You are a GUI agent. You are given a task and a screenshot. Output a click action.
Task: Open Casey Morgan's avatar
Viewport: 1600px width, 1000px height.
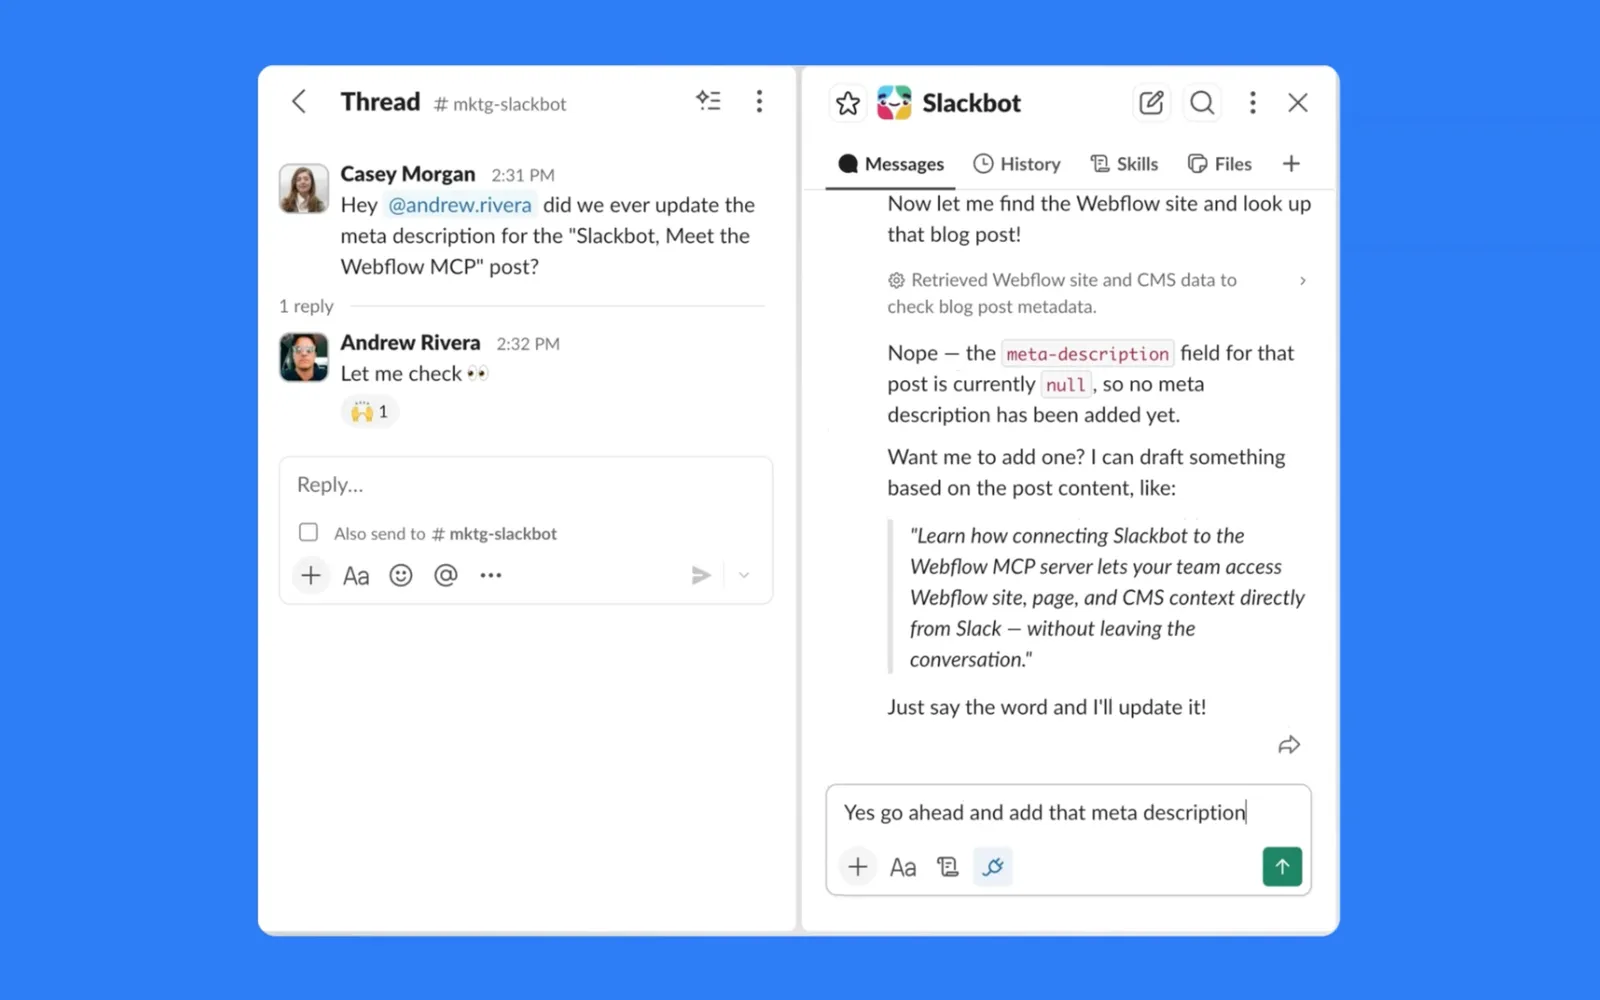click(304, 188)
